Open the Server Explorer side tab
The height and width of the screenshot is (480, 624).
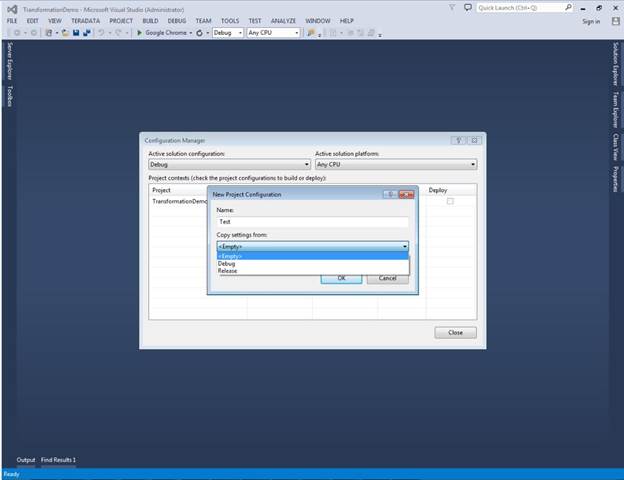[10, 60]
